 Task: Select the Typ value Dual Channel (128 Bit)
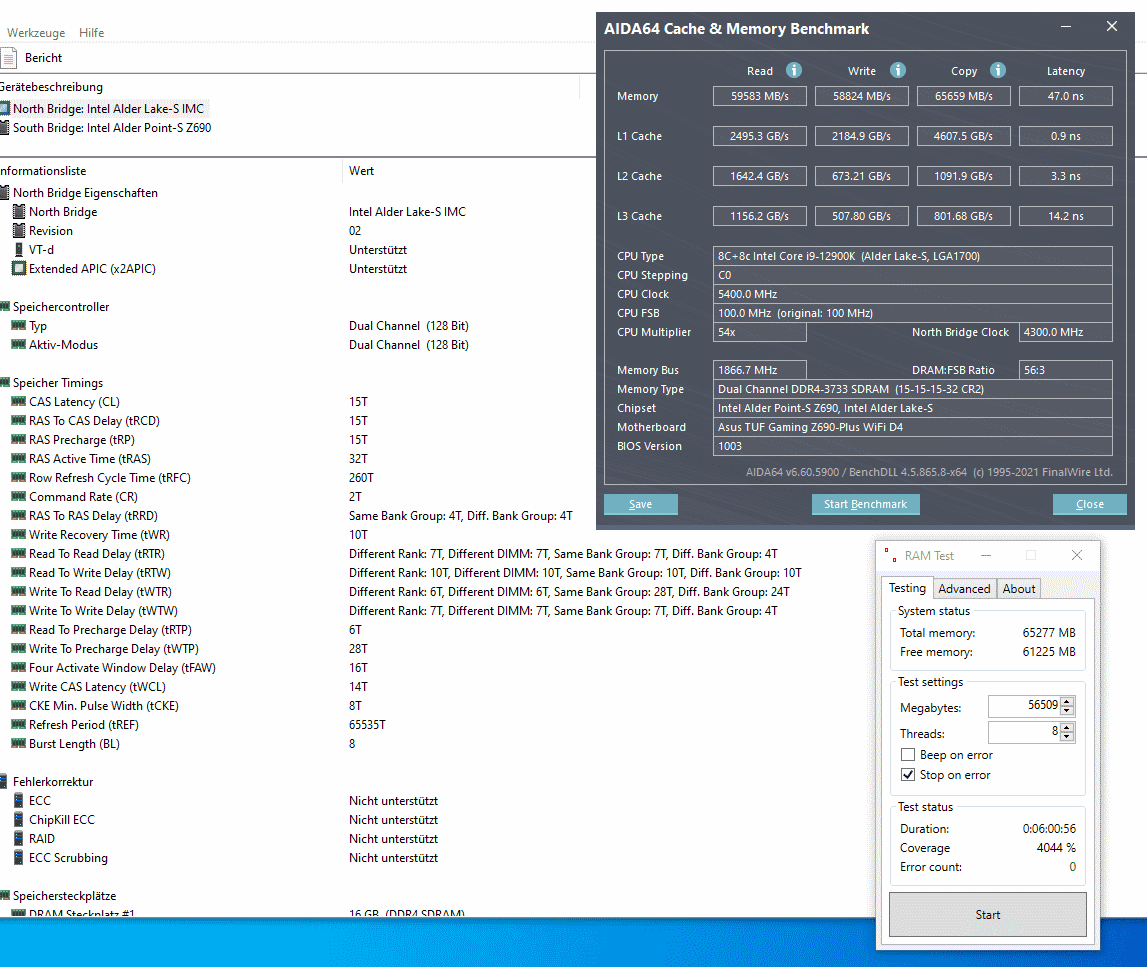pos(409,326)
